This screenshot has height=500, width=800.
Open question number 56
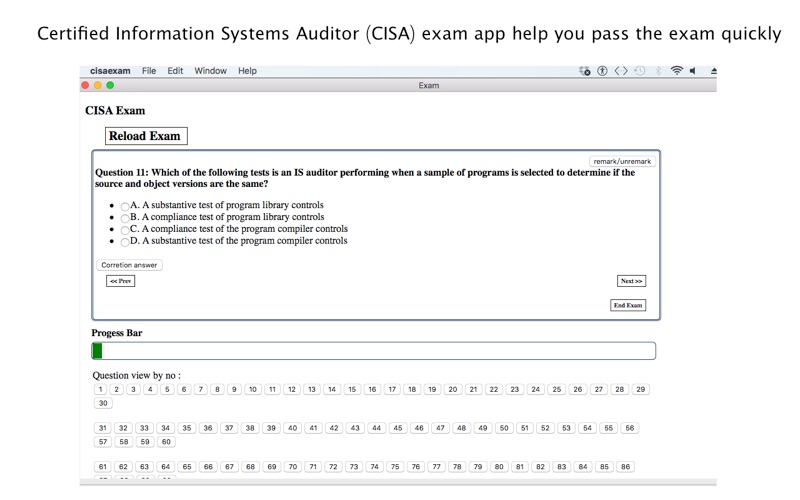pyautogui.click(x=630, y=428)
